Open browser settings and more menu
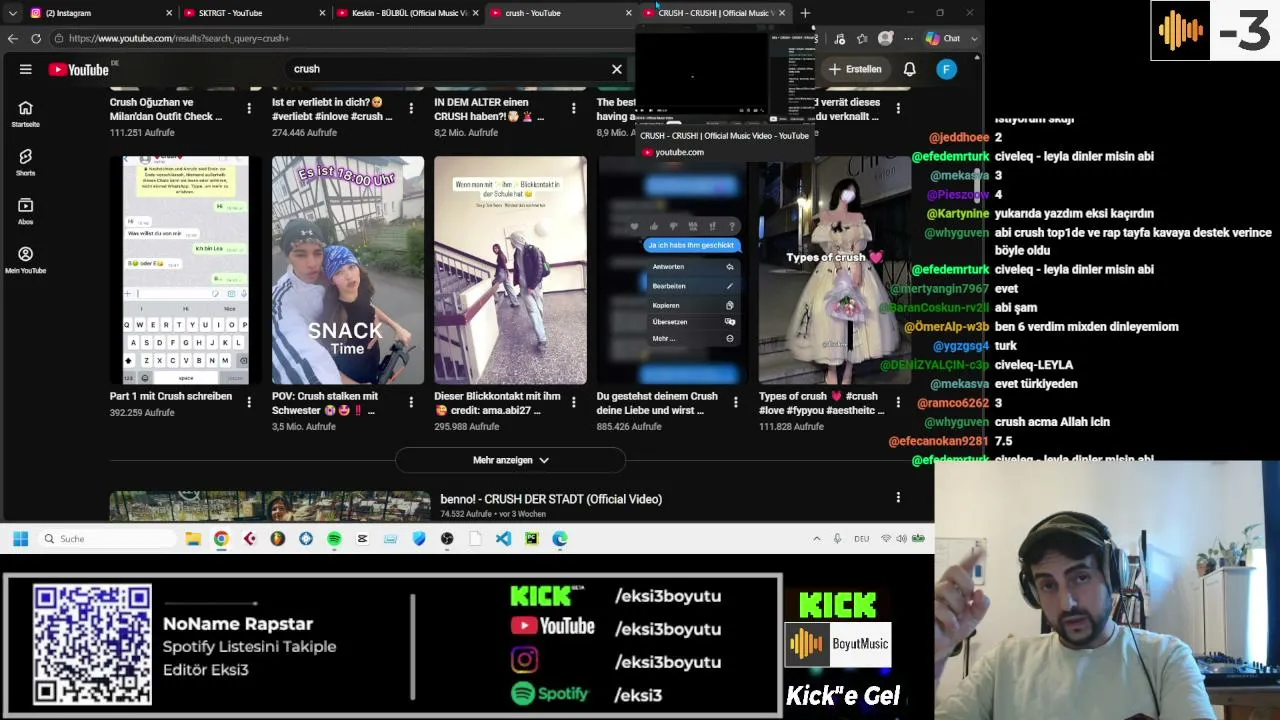 tap(908, 38)
